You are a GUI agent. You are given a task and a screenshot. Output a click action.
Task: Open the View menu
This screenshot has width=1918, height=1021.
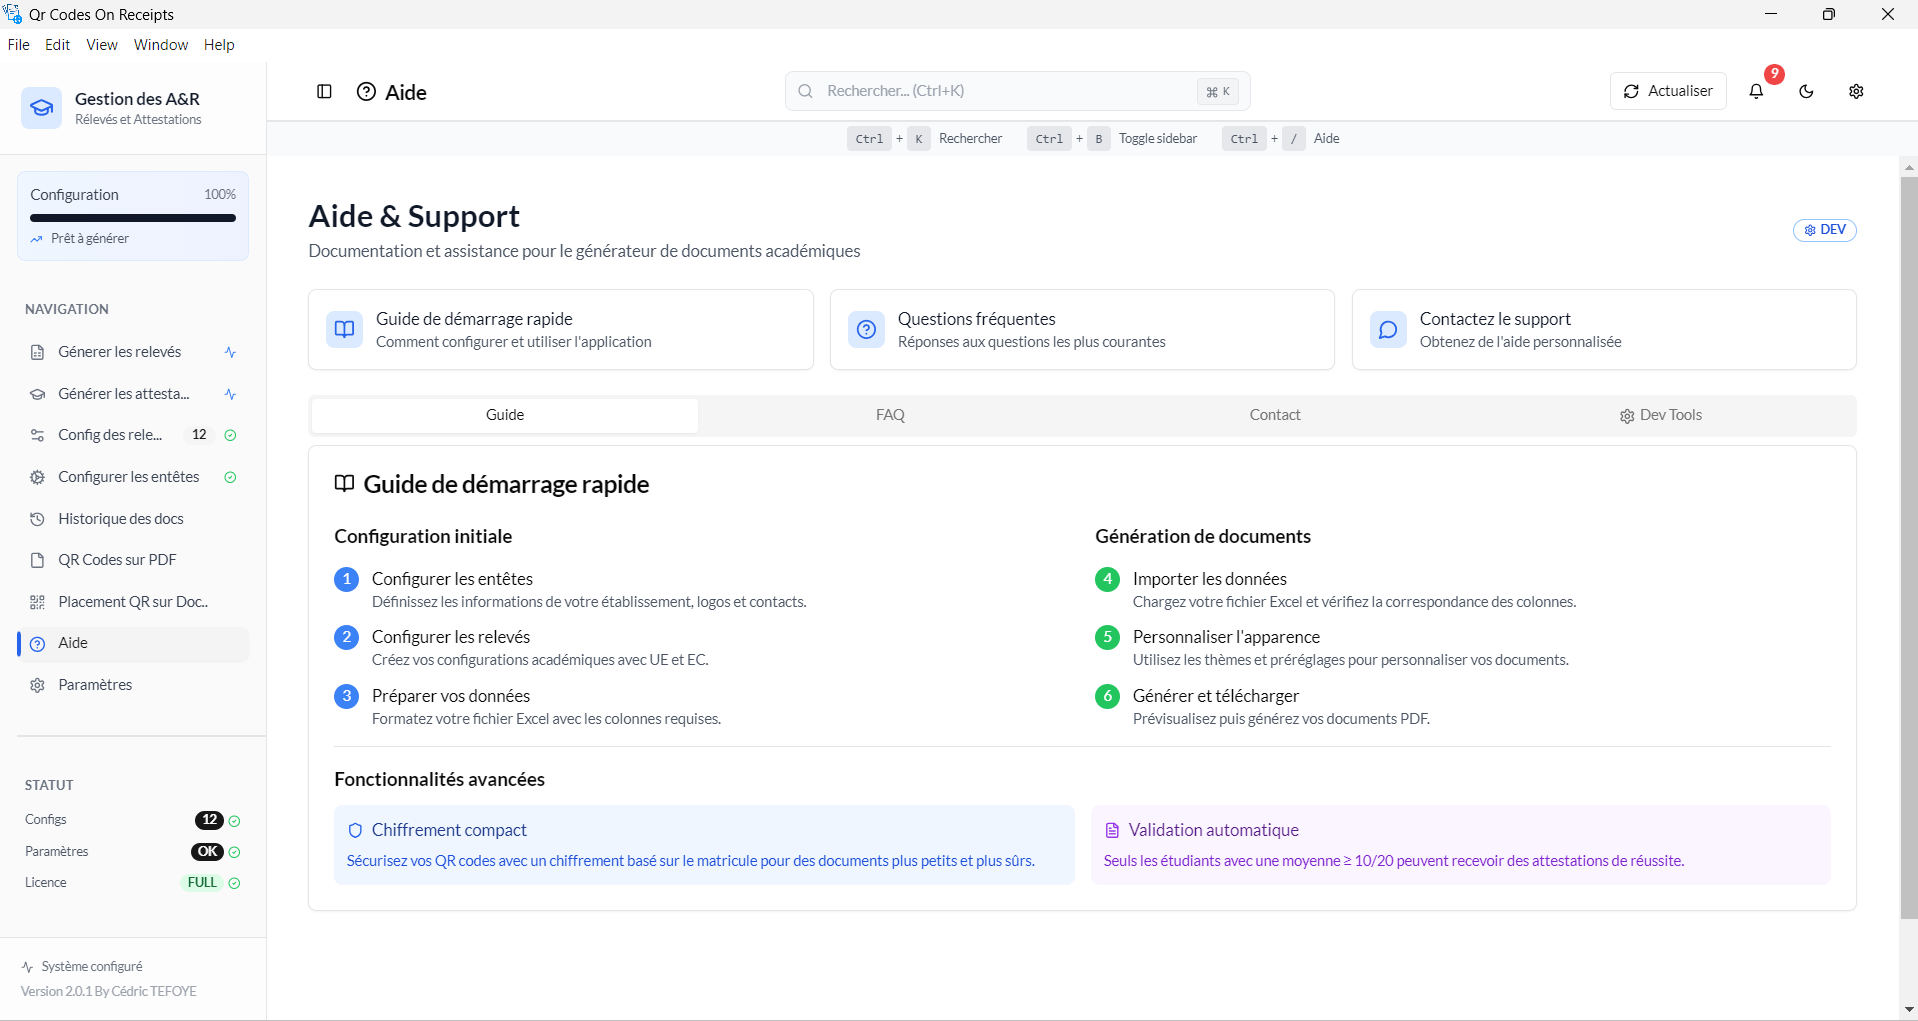[x=102, y=45]
